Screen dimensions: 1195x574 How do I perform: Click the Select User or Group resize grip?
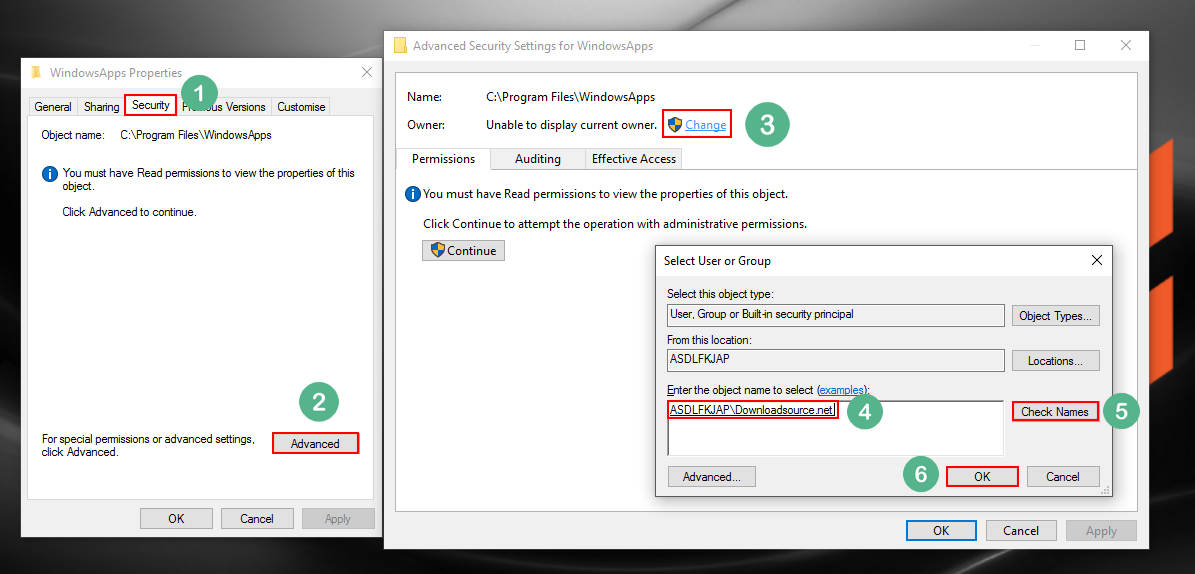(x=1104, y=492)
